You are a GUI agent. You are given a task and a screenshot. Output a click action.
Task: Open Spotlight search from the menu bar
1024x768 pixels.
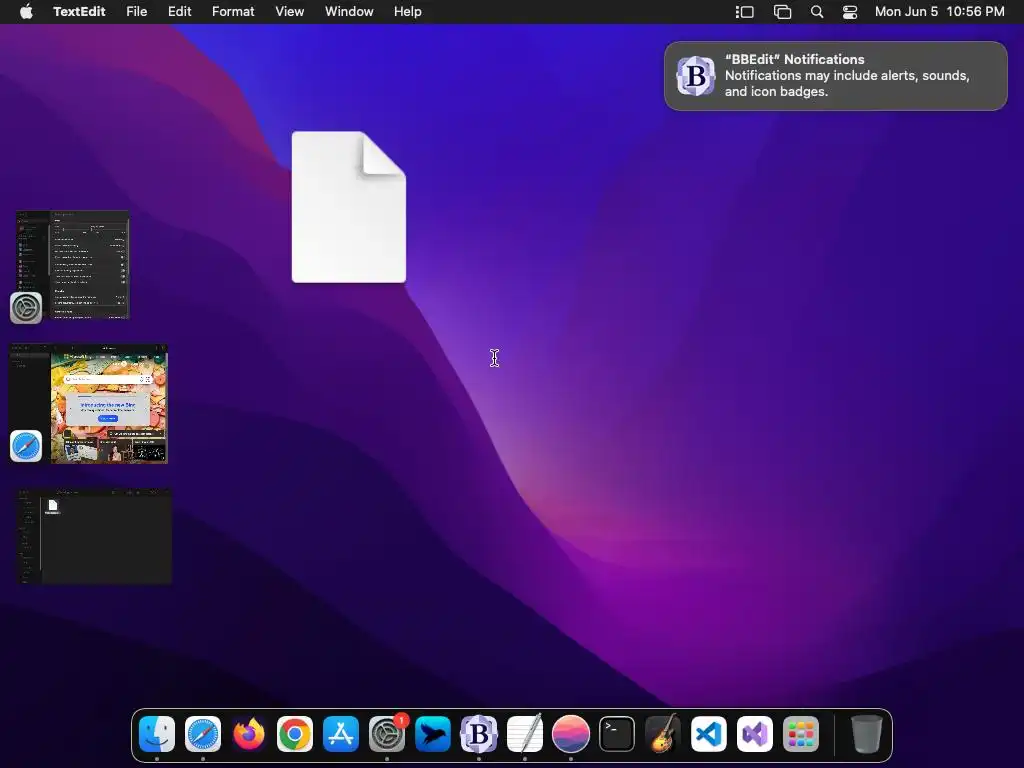coord(817,12)
